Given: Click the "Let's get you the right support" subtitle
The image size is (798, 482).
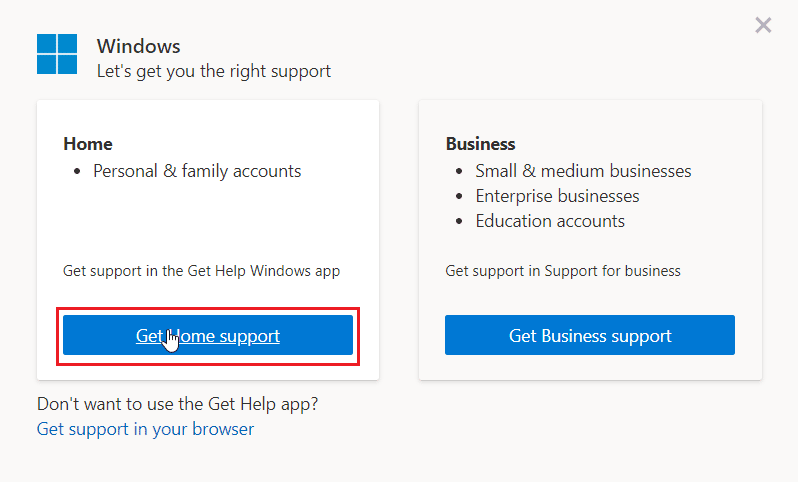Looking at the screenshot, I should pos(213,71).
